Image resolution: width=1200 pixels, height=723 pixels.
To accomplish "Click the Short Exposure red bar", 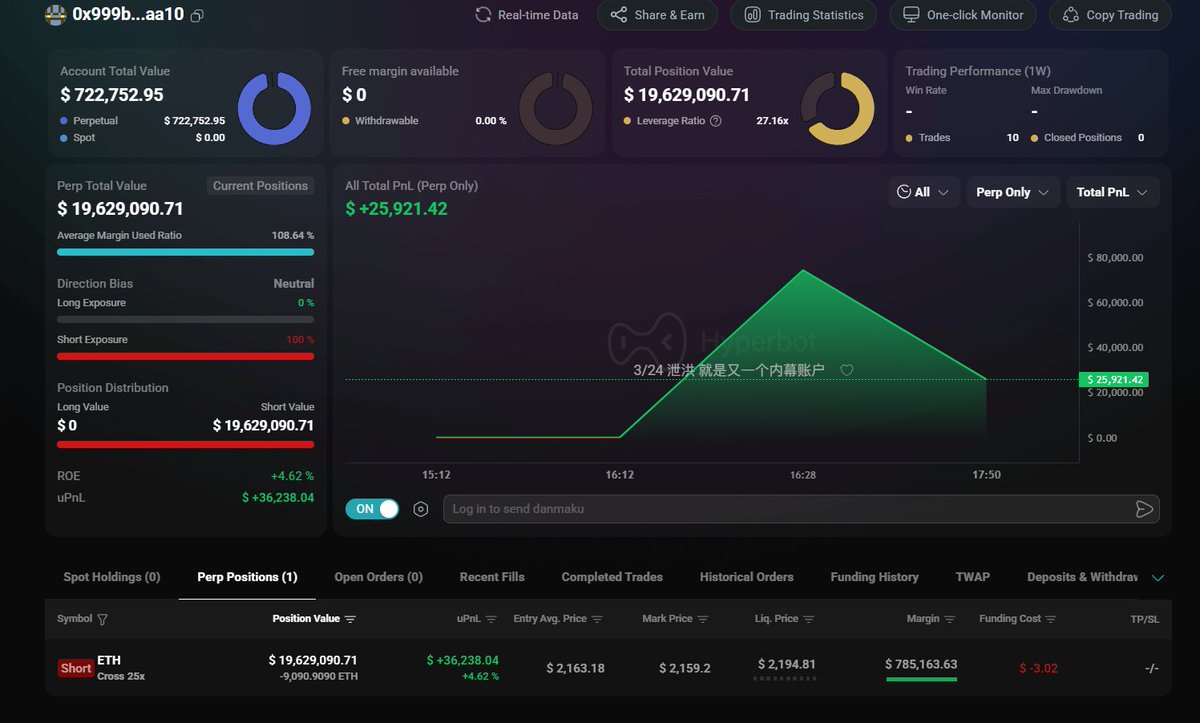I will coord(186,356).
